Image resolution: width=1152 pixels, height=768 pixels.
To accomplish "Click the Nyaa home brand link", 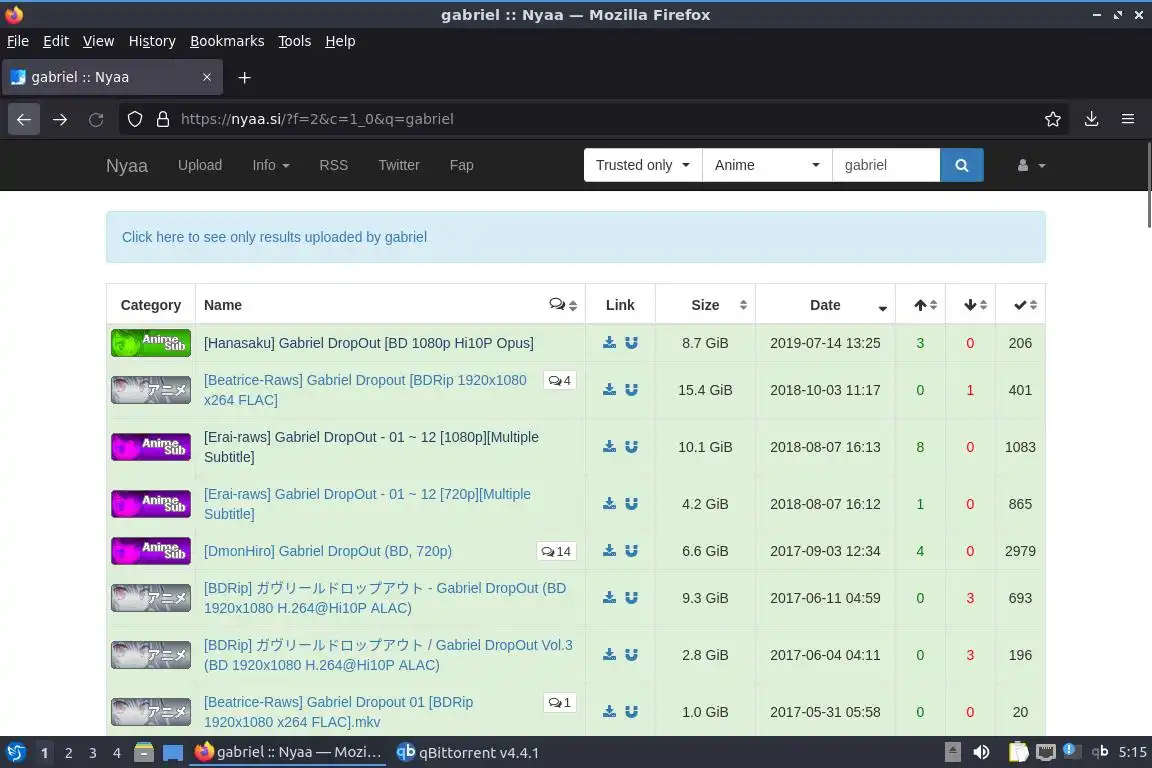I will click(126, 166).
